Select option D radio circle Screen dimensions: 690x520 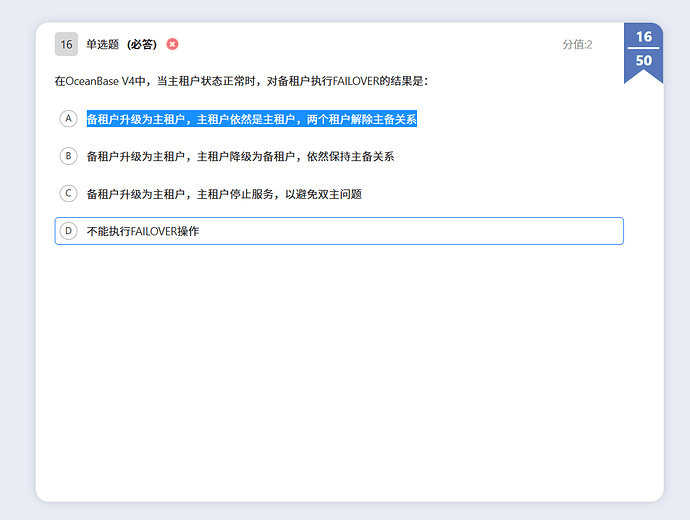pyautogui.click(x=68, y=231)
